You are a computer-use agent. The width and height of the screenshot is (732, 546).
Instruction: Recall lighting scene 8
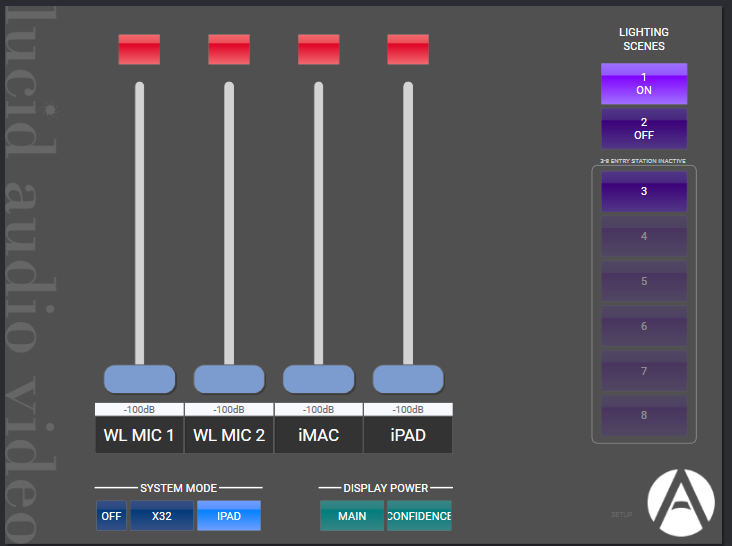(644, 415)
